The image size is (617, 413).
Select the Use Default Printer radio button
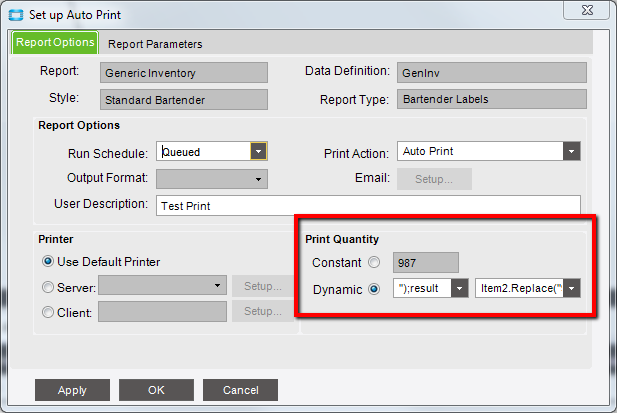[48, 262]
